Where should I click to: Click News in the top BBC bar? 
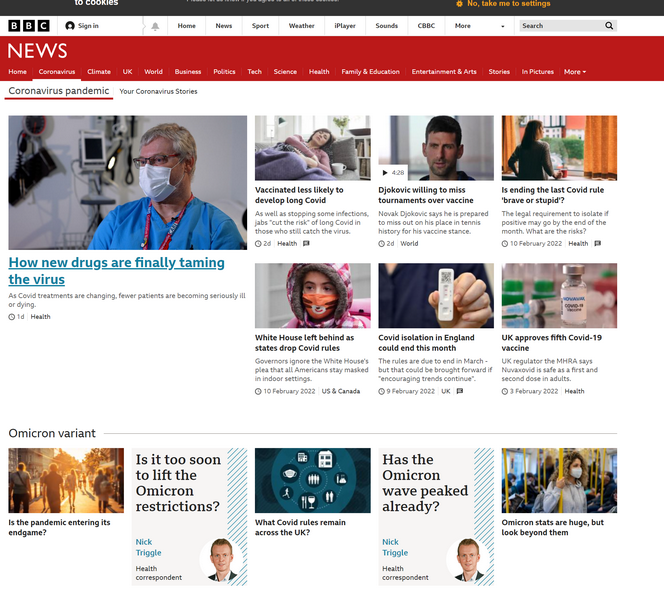[x=224, y=26]
